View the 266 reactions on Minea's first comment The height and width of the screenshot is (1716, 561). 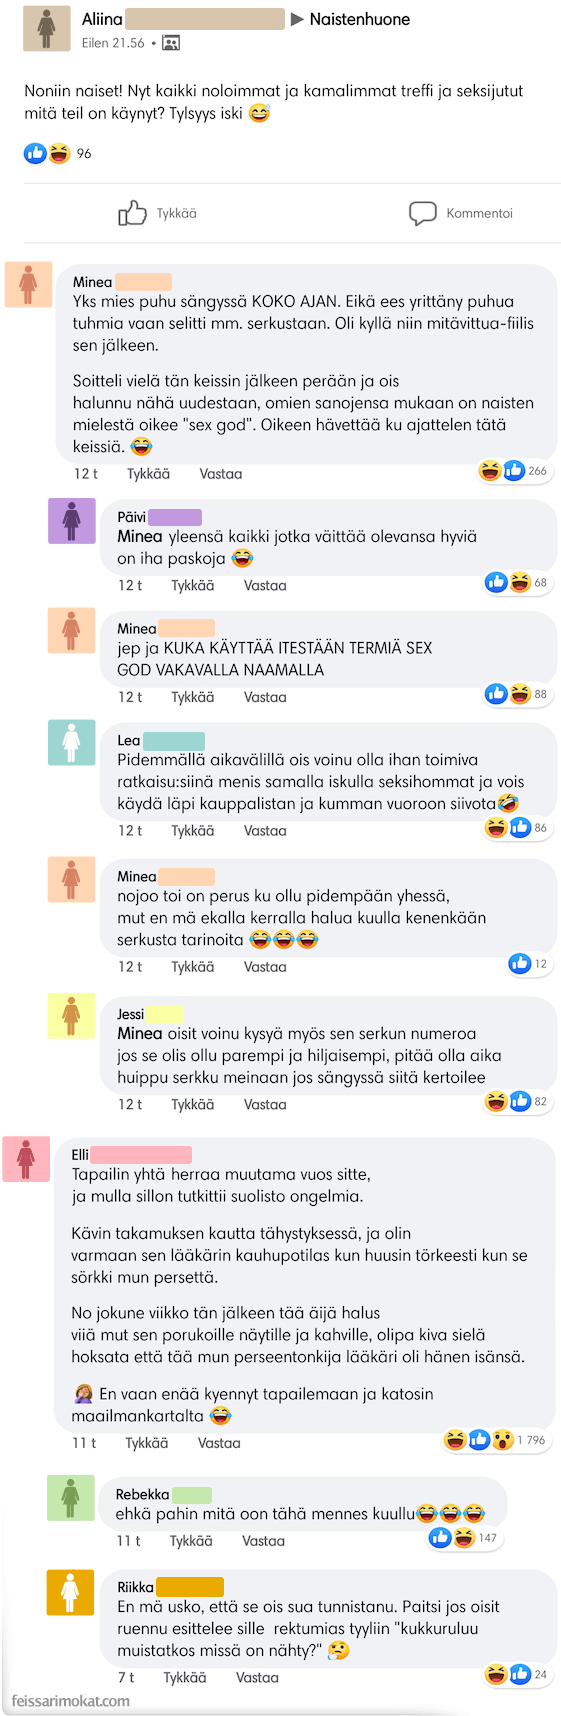(x=514, y=470)
